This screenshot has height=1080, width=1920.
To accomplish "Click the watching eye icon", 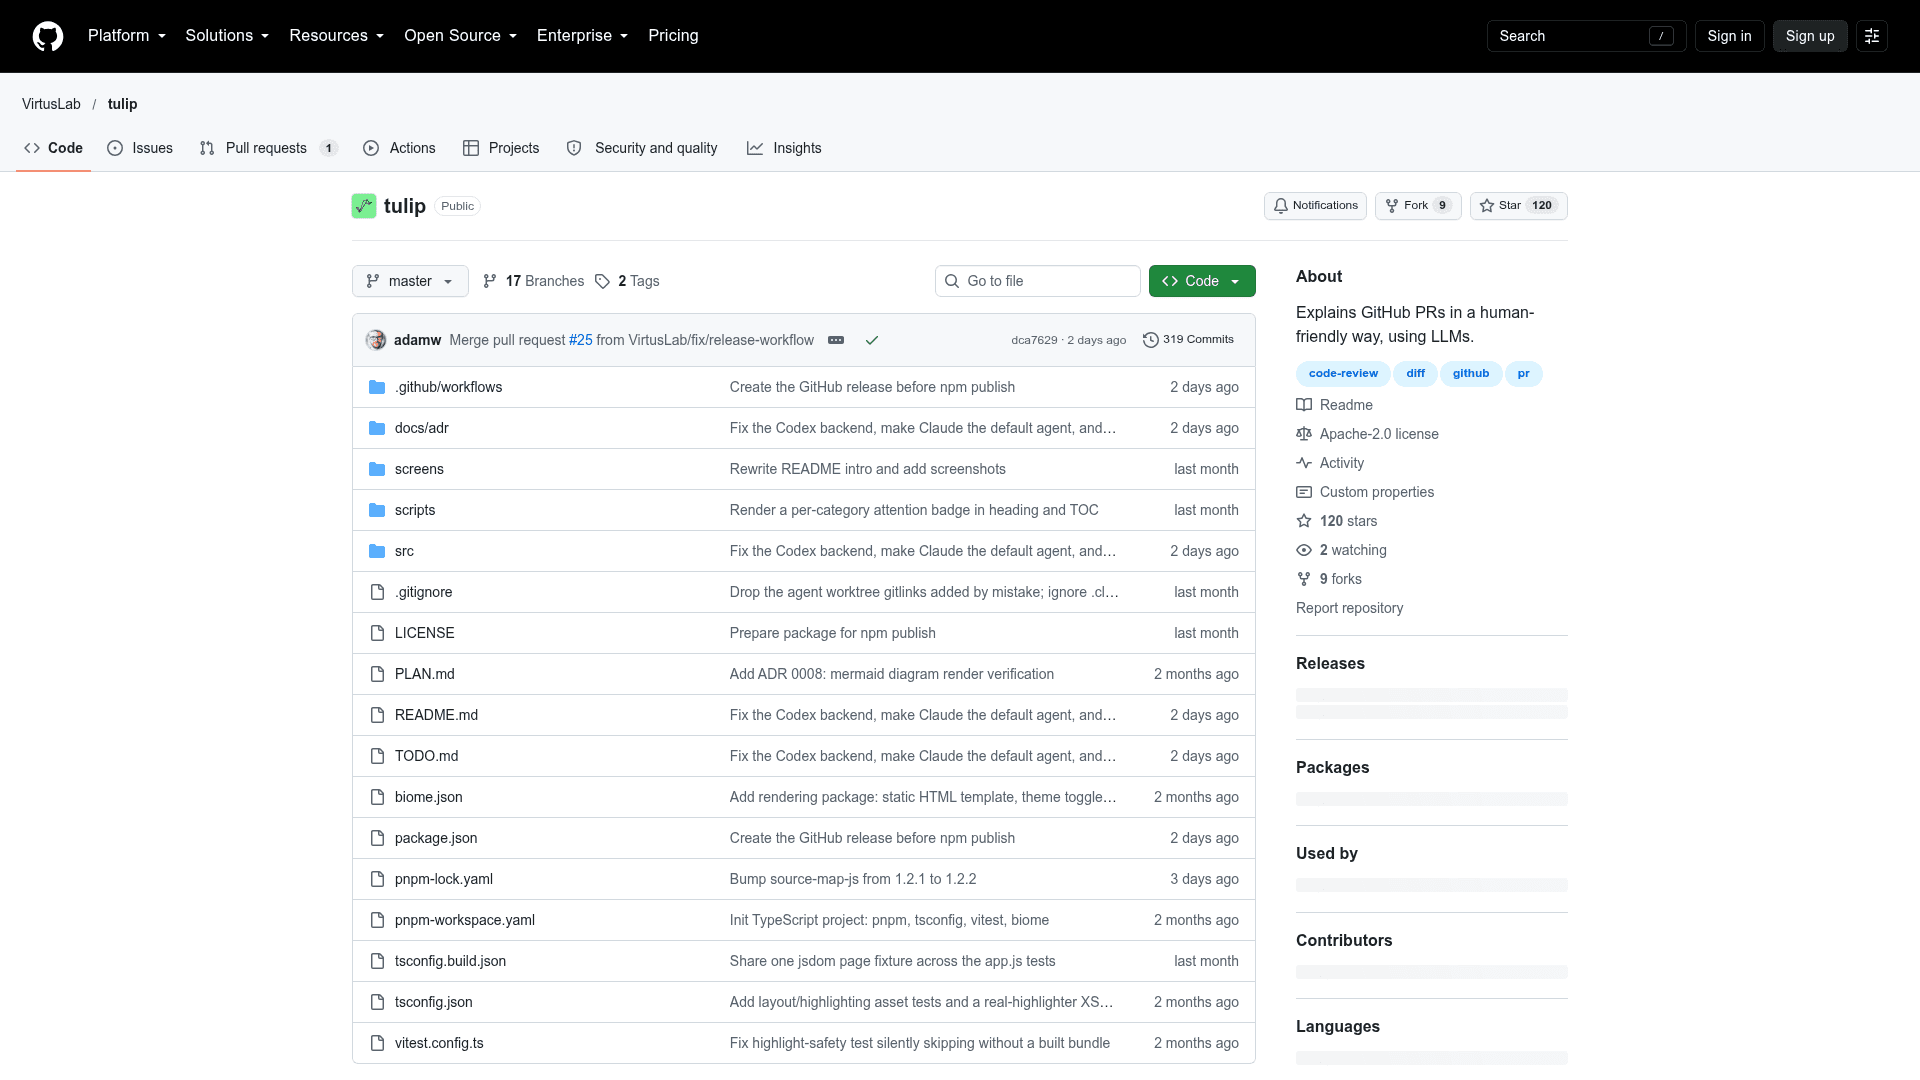I will coord(1304,550).
